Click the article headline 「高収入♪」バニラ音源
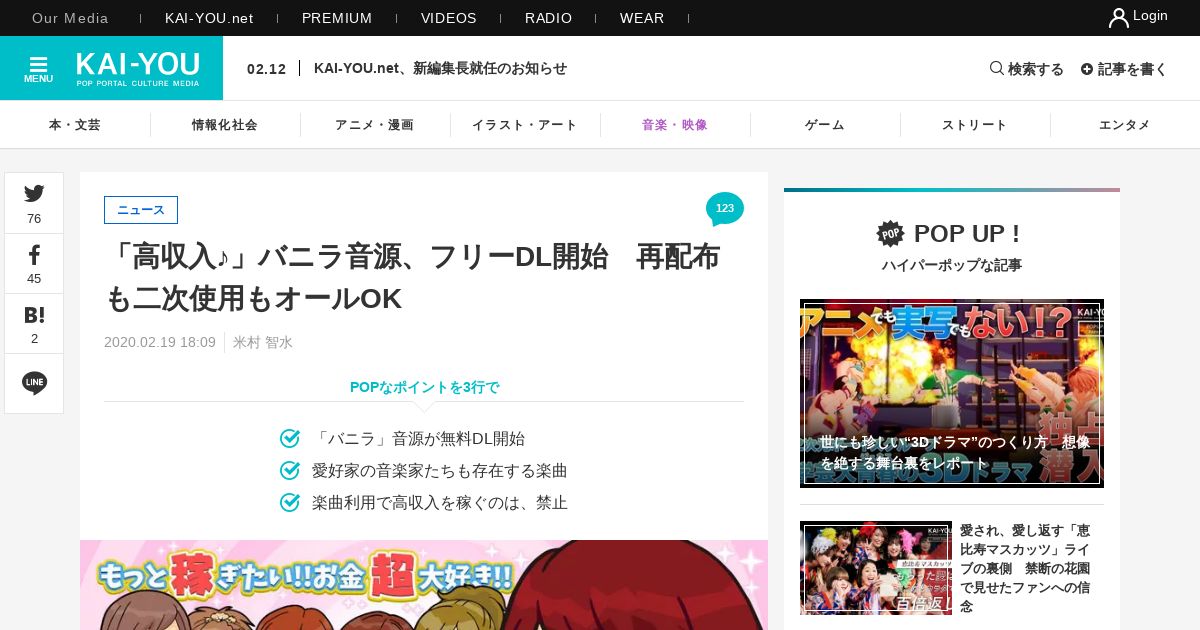The height and width of the screenshot is (630, 1200). (x=413, y=277)
